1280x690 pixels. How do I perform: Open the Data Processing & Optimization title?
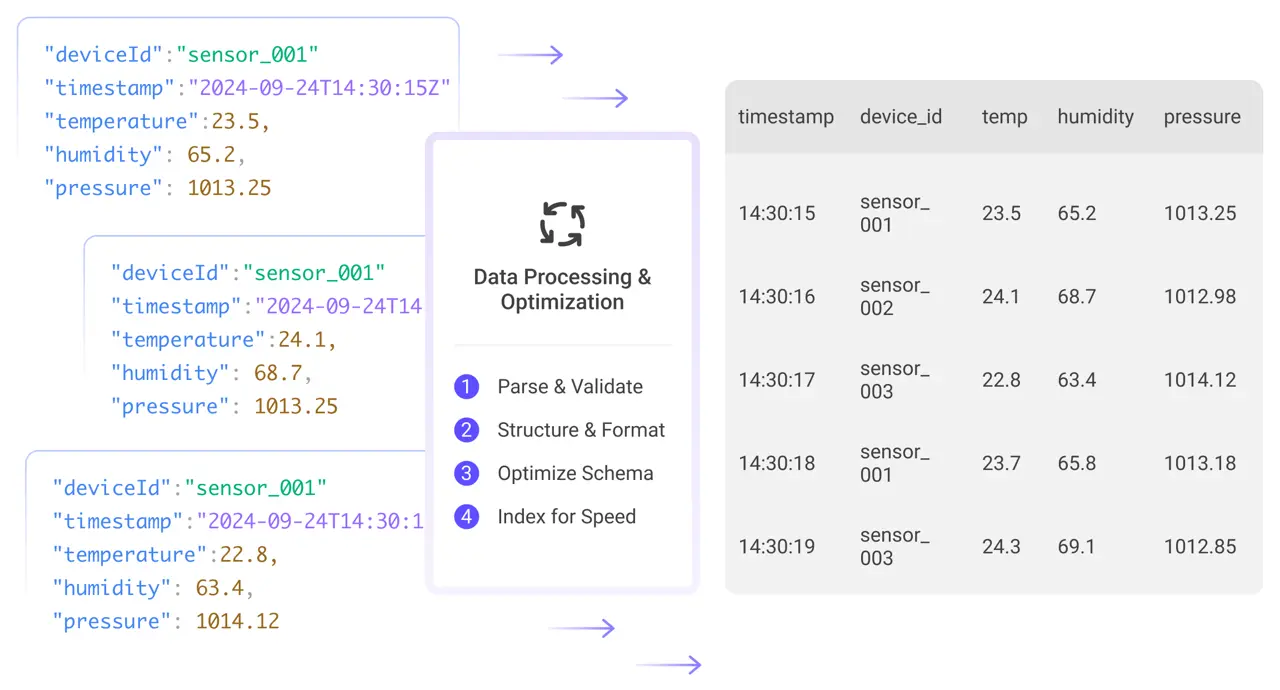click(x=562, y=290)
